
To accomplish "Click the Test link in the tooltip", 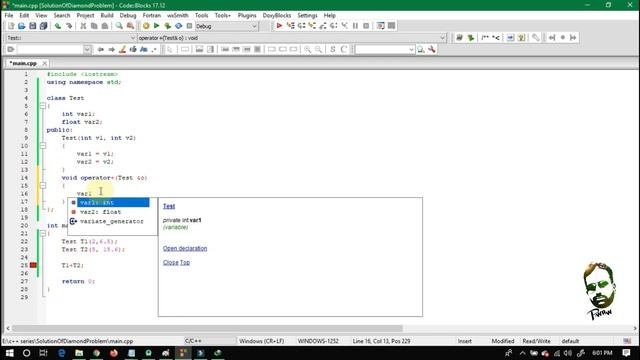I will 169,206.
